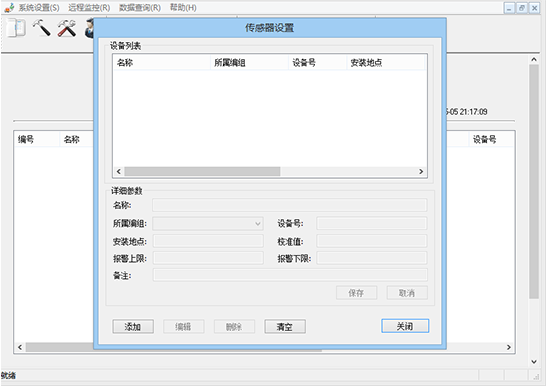Click the 报警下限 input field
This screenshot has width=546, height=388.
tap(372, 258)
